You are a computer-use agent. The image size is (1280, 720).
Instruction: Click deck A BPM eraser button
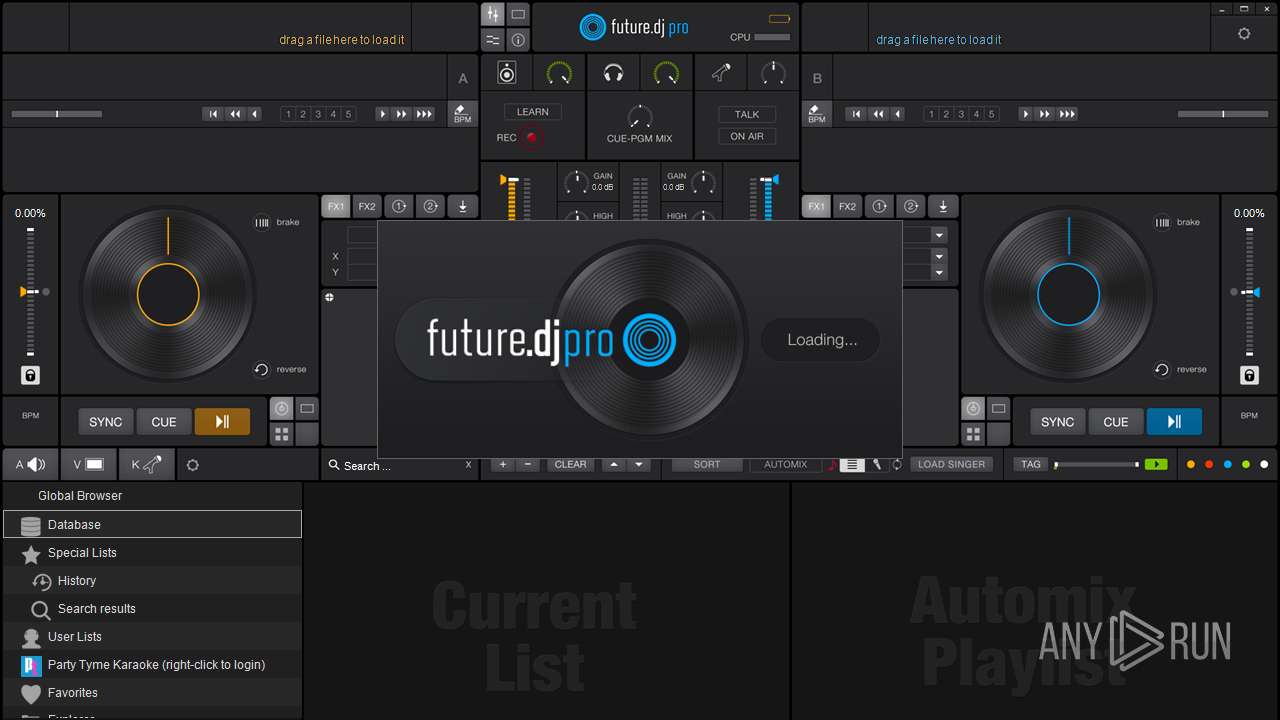pos(461,113)
